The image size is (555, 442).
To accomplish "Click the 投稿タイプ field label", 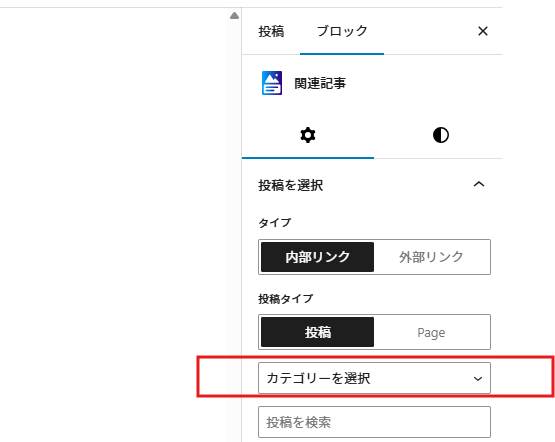I will point(286,299).
